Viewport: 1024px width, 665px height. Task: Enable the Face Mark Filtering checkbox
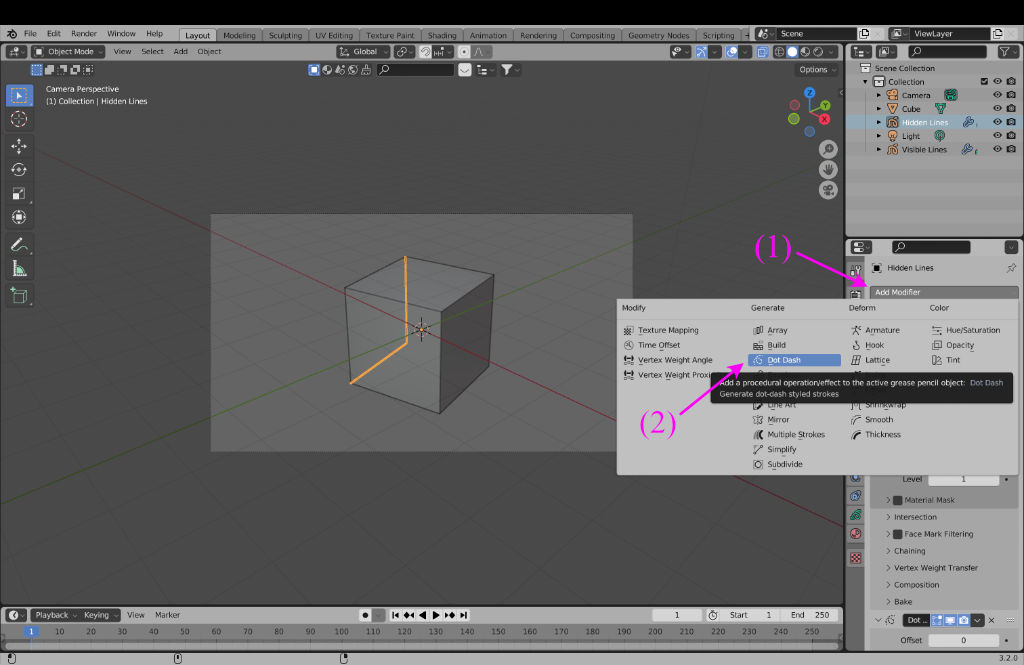pyautogui.click(x=897, y=534)
